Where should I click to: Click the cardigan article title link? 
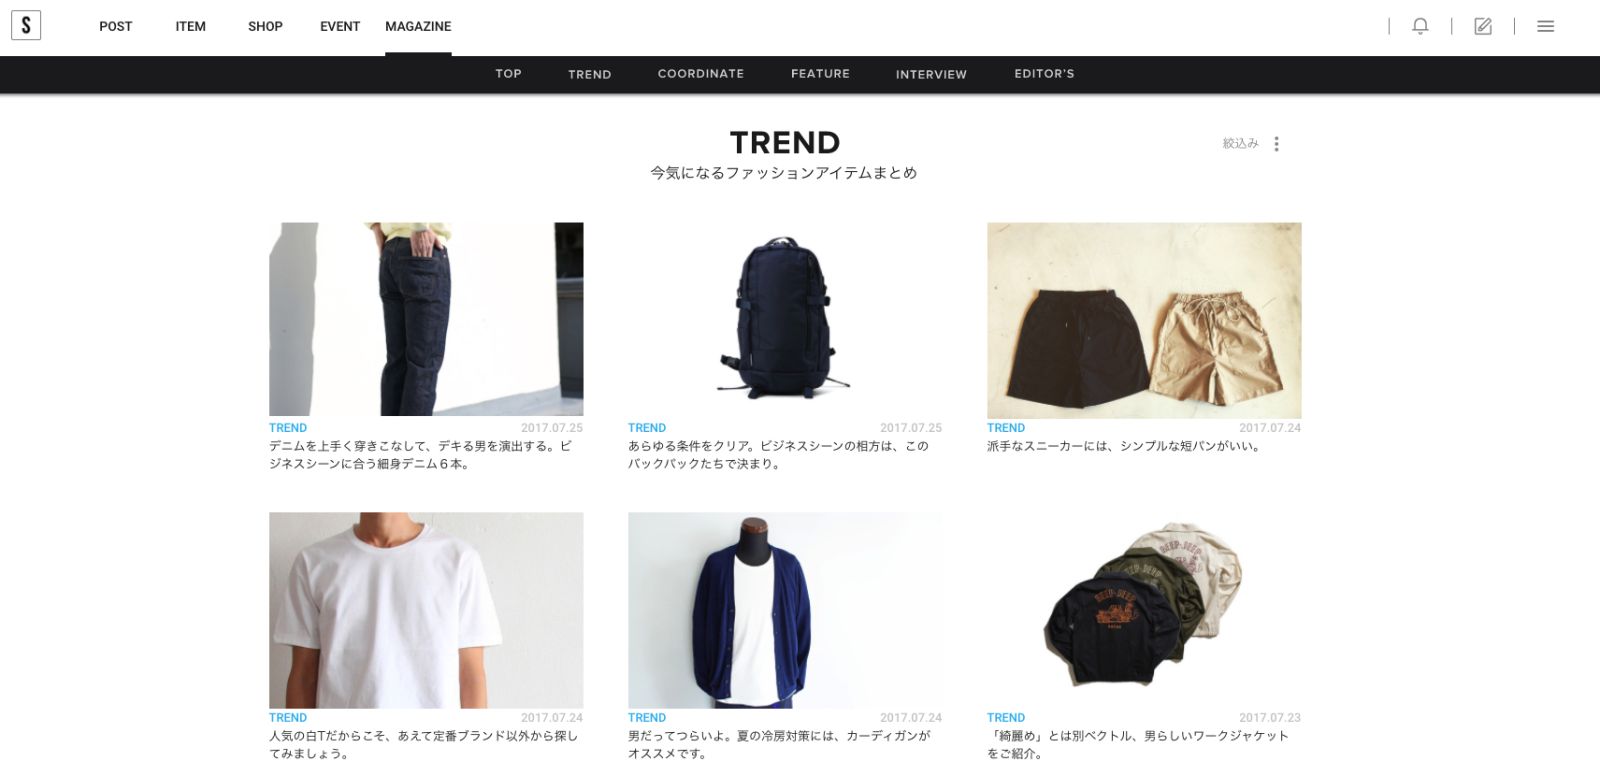click(780, 745)
